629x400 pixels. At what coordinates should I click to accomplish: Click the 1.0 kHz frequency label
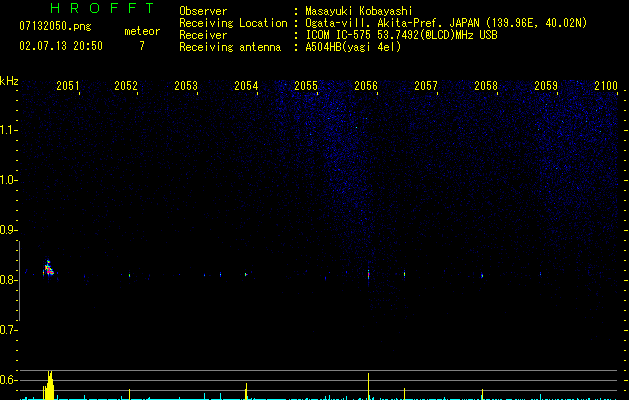click(x=8, y=180)
